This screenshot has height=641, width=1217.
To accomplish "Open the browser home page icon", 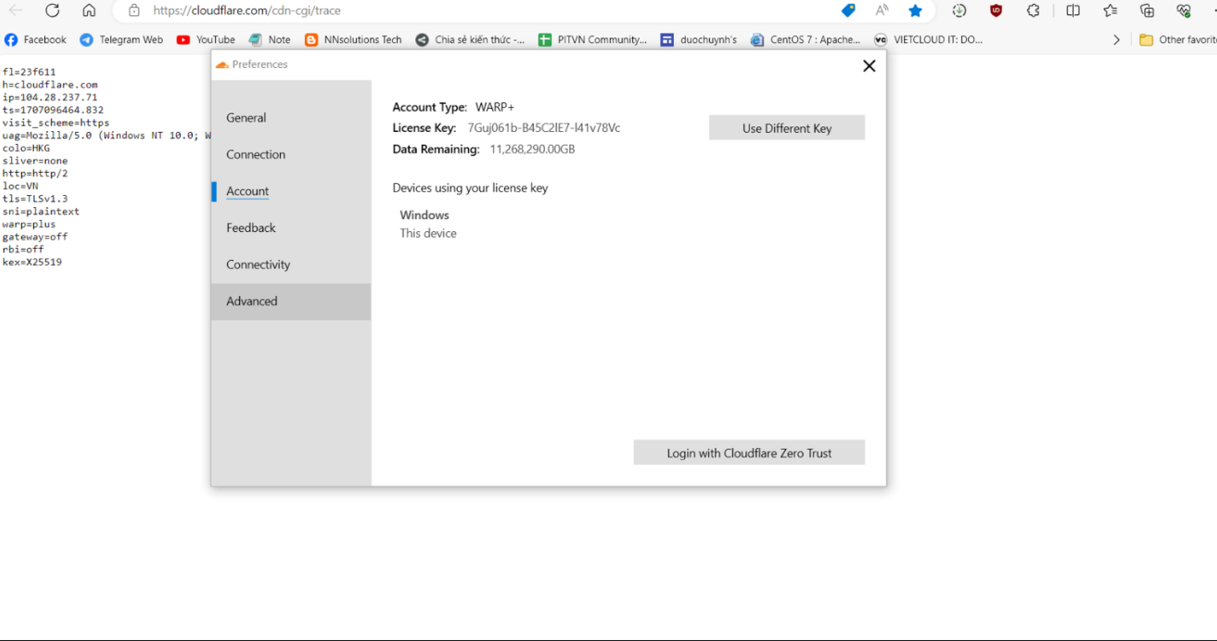I will (x=89, y=11).
